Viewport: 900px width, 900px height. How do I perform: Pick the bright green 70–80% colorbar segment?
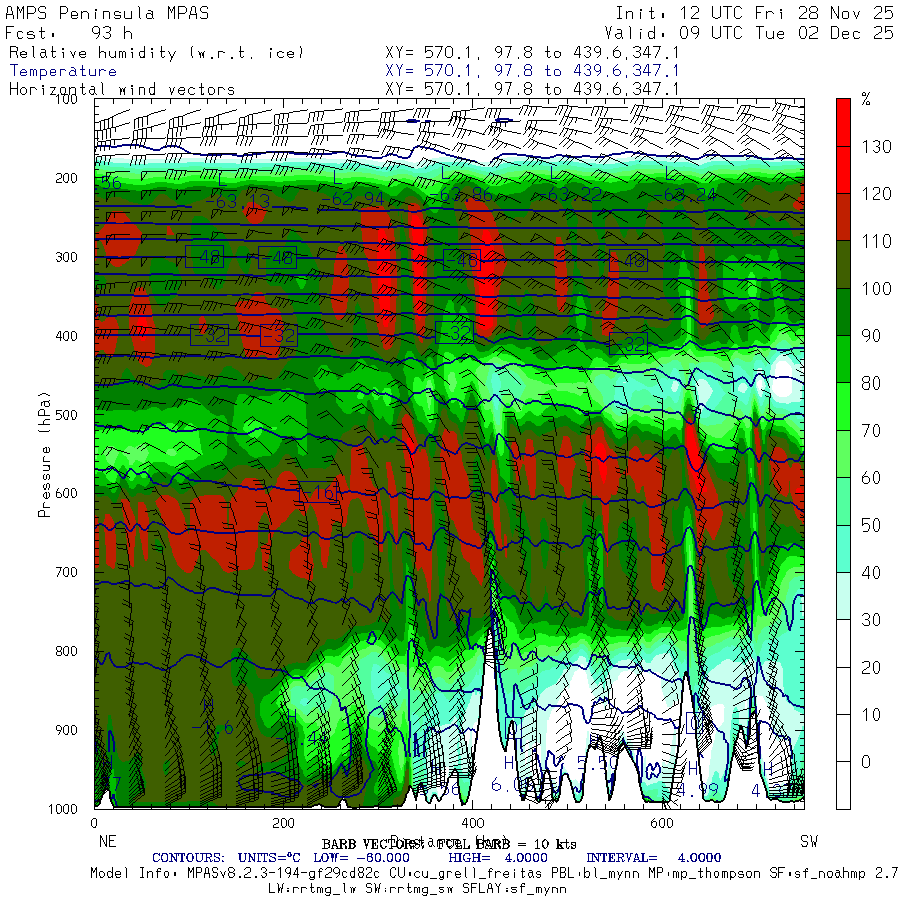[x=843, y=406]
